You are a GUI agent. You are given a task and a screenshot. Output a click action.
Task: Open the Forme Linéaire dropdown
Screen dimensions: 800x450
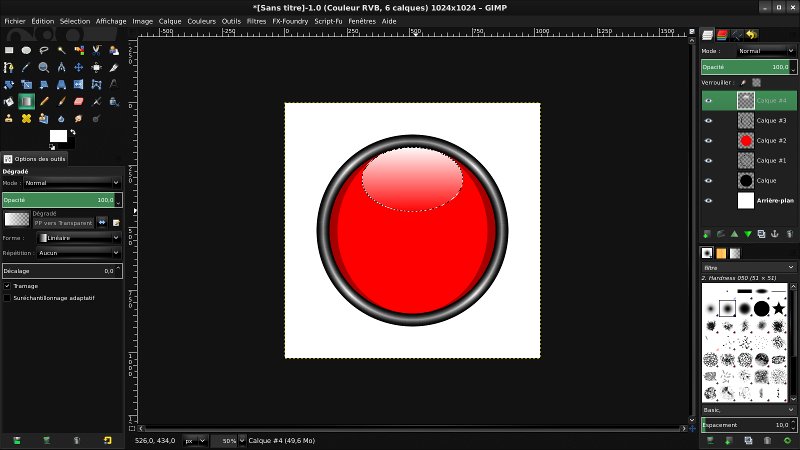tap(79, 238)
